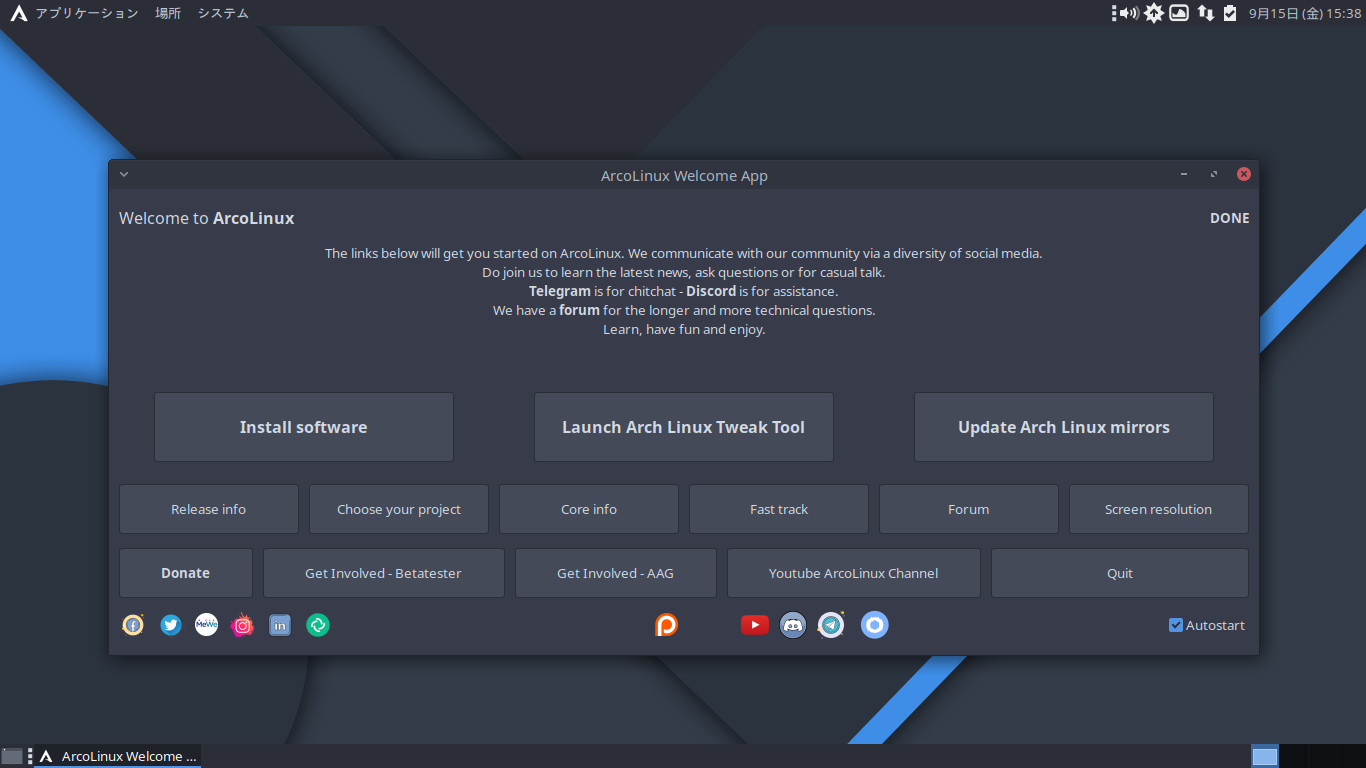Open the Forum button
Image resolution: width=1366 pixels, height=768 pixels.
969,509
